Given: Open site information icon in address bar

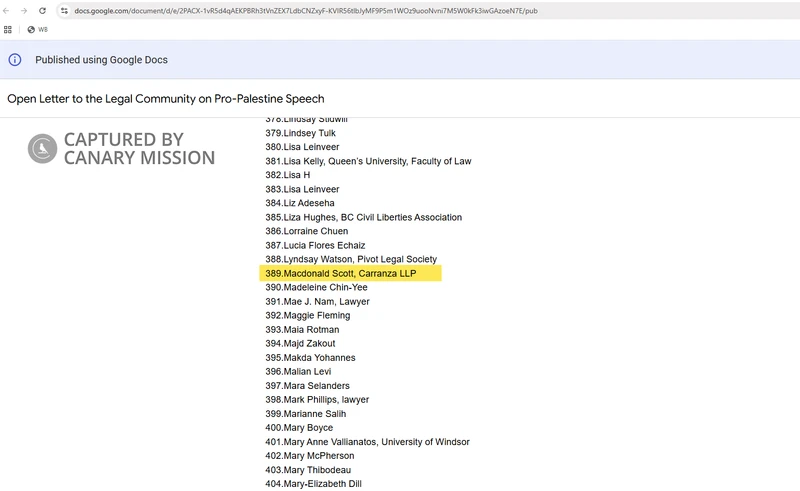Looking at the screenshot, I should click(x=64, y=11).
